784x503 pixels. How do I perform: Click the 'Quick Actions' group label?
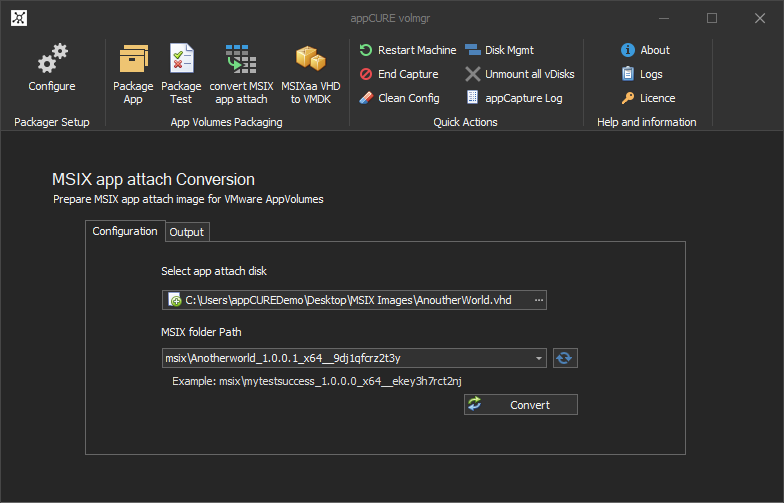click(466, 122)
